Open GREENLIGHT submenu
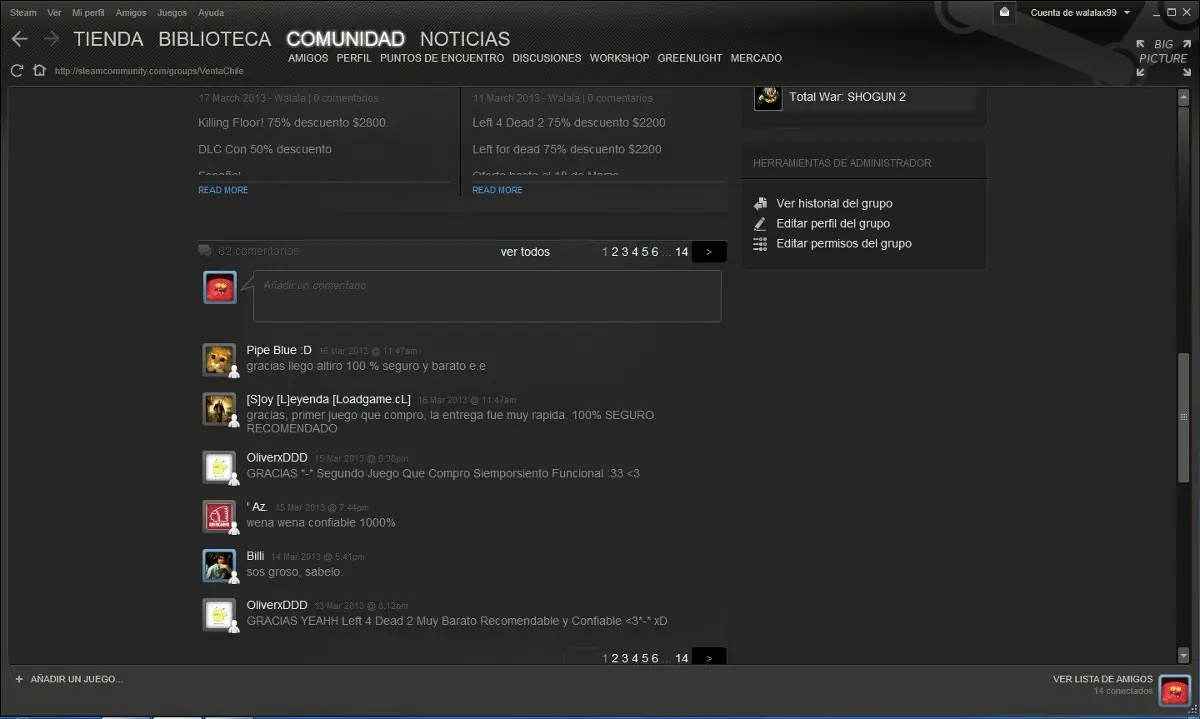1200x719 pixels. [690, 58]
